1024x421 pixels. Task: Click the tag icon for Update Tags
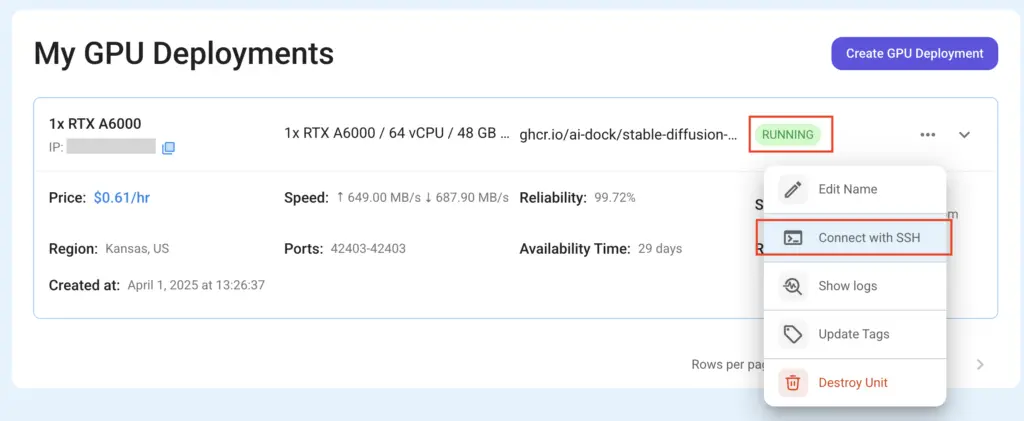[x=793, y=334]
